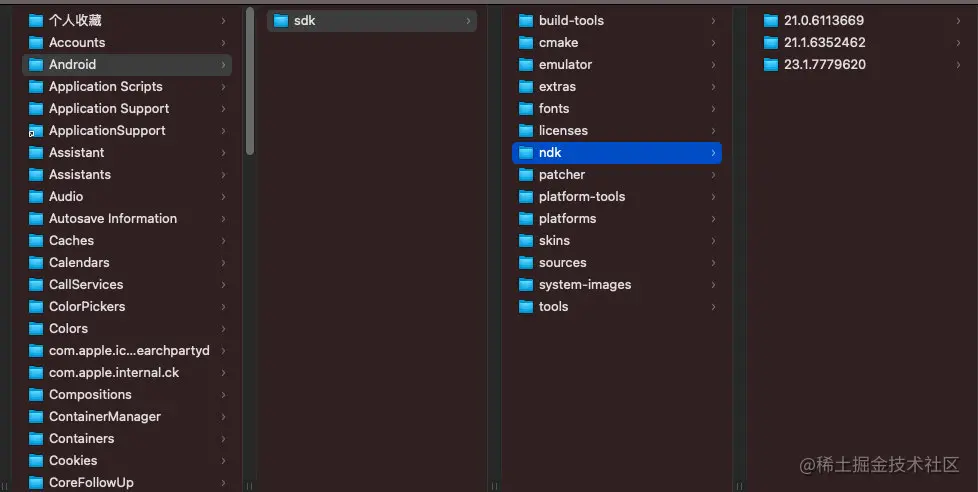Expand the Caches folder chevron
Screen dimensions: 978x492
pyautogui.click(x=223, y=241)
